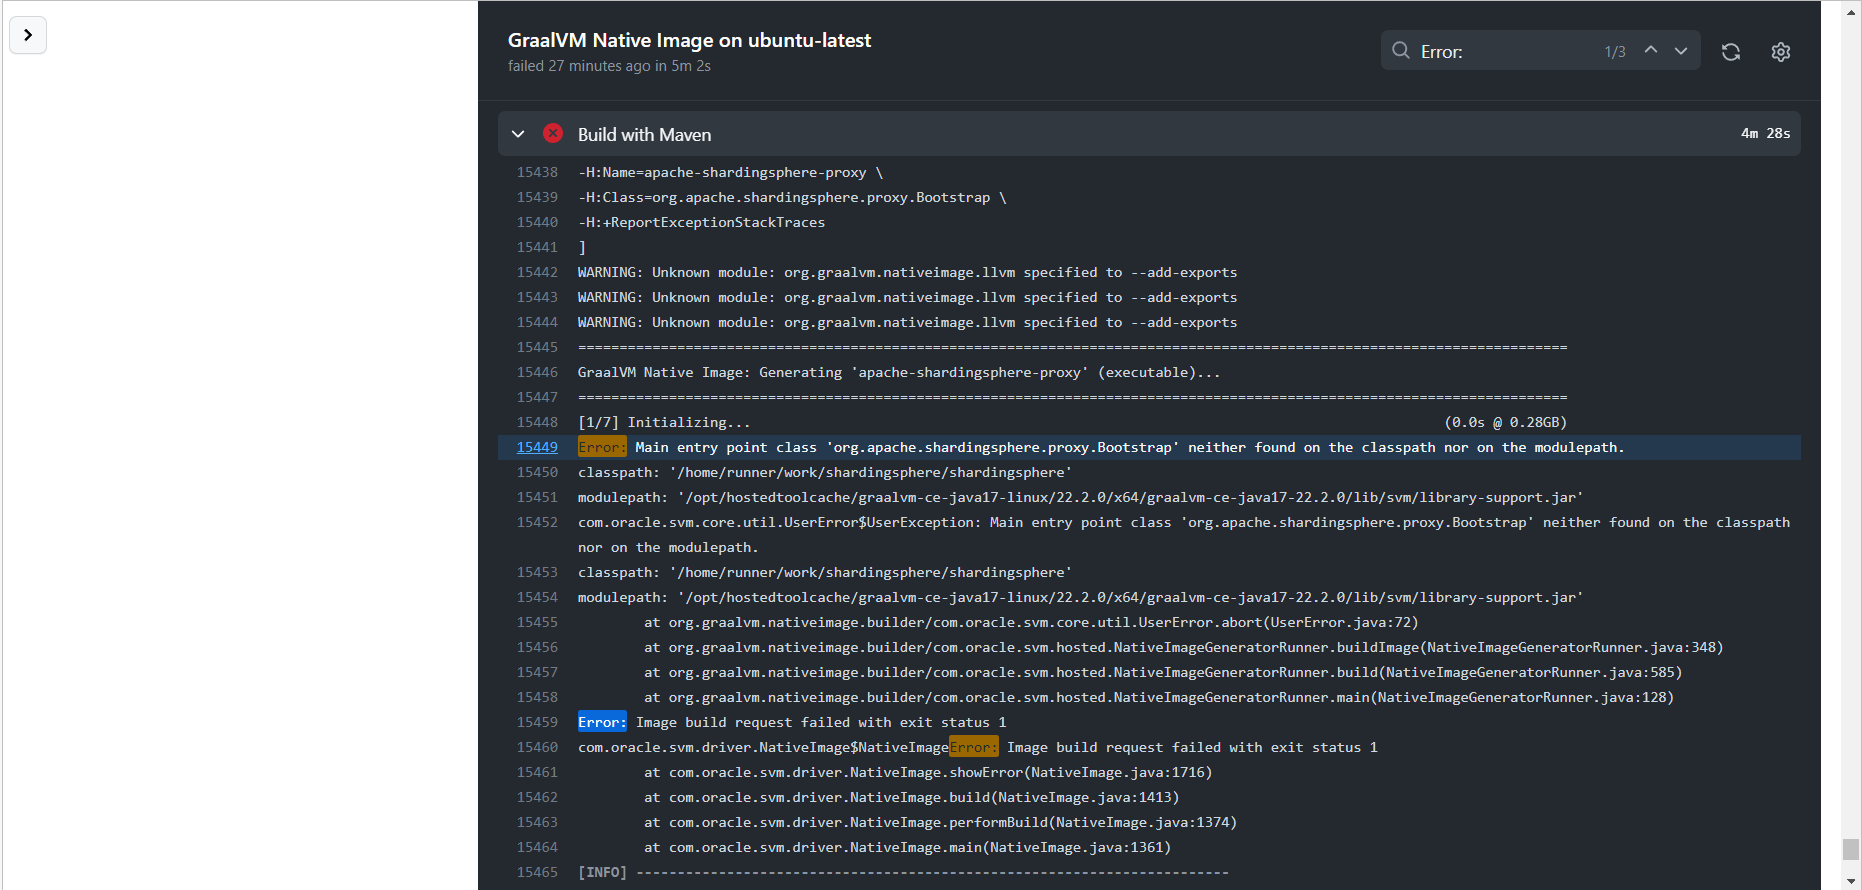Jump to the next search match with the down arrow
The image size is (1862, 890).
[x=1681, y=50]
